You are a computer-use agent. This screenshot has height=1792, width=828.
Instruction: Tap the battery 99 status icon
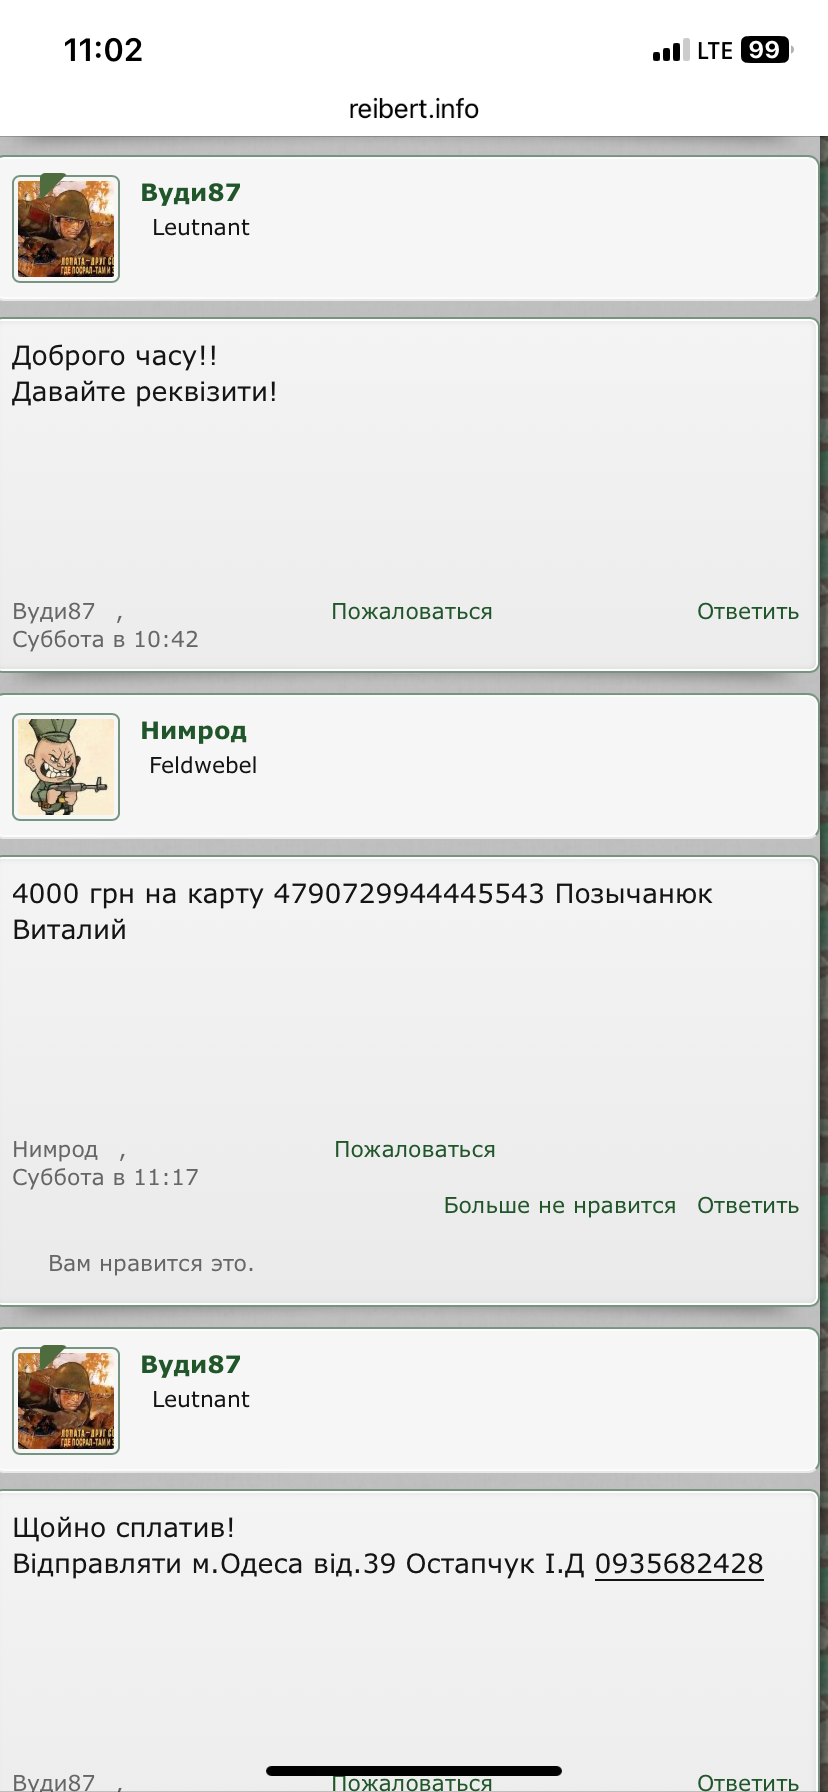click(x=766, y=50)
